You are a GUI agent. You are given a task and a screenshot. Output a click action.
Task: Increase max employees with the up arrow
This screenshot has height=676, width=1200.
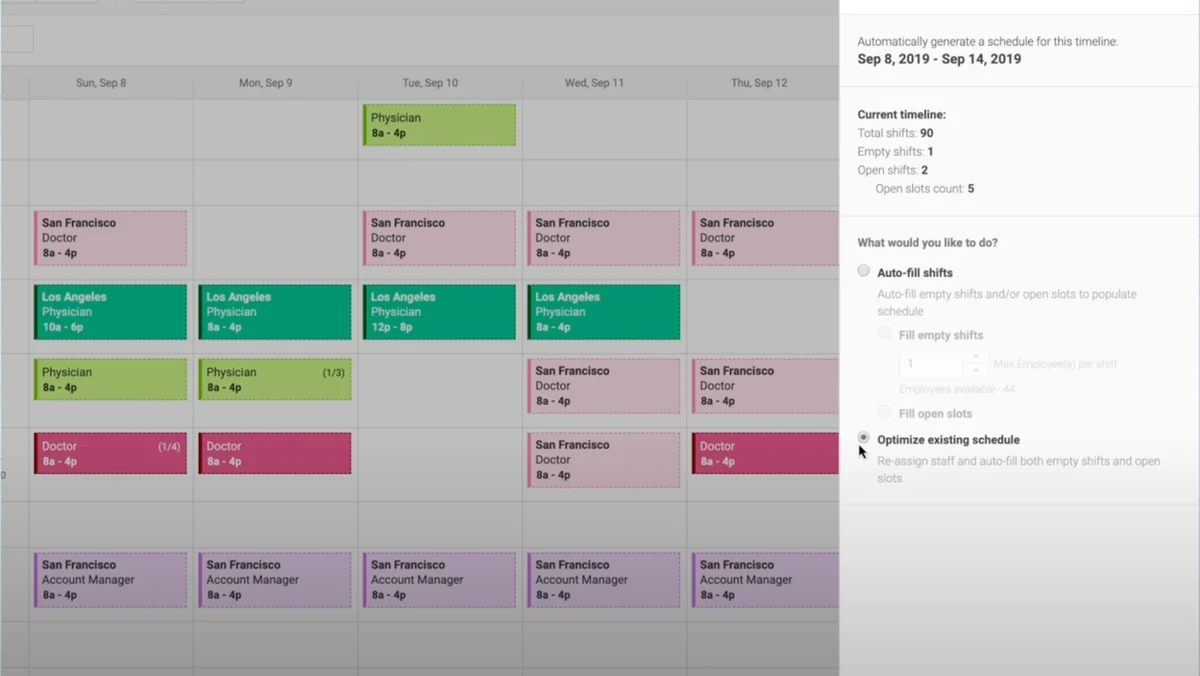coord(977,357)
